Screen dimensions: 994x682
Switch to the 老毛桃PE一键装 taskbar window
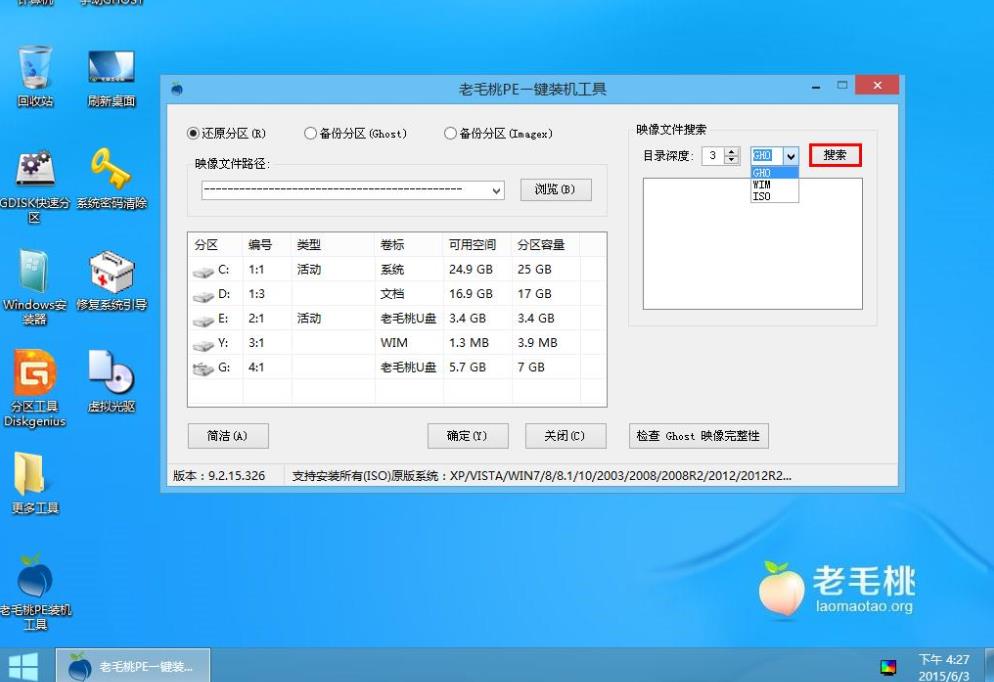(x=132, y=665)
